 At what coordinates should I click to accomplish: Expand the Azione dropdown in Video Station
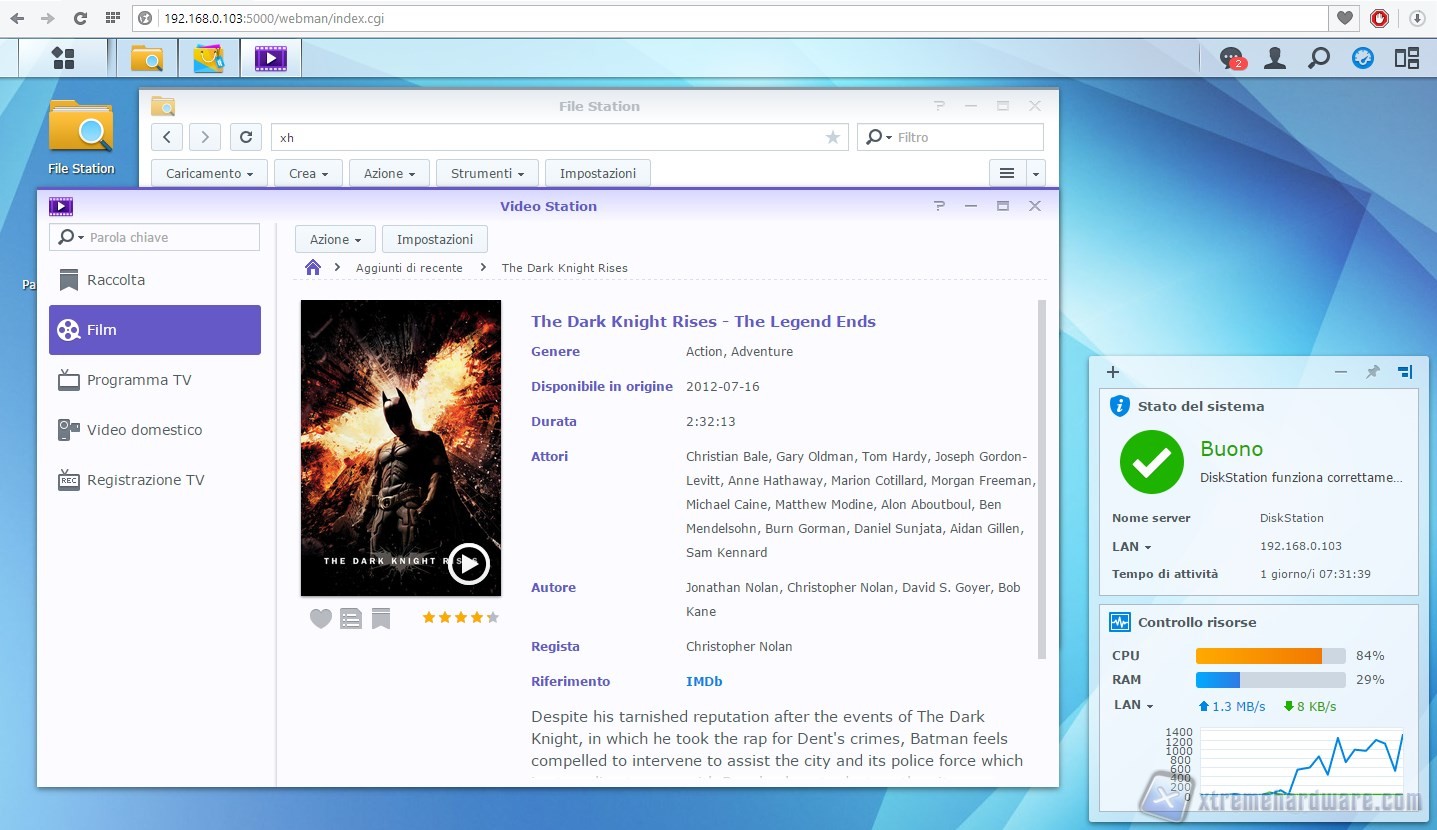coord(335,240)
